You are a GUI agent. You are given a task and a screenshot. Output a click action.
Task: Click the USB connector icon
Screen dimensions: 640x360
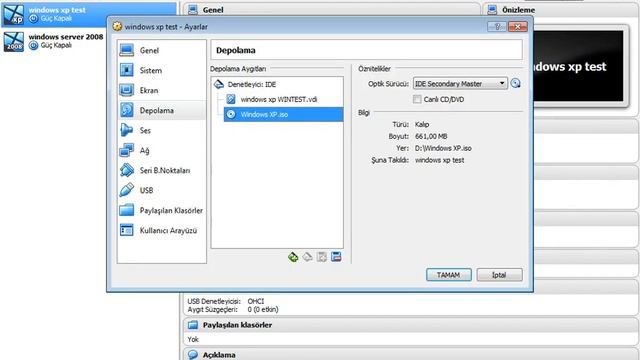tap(127, 190)
